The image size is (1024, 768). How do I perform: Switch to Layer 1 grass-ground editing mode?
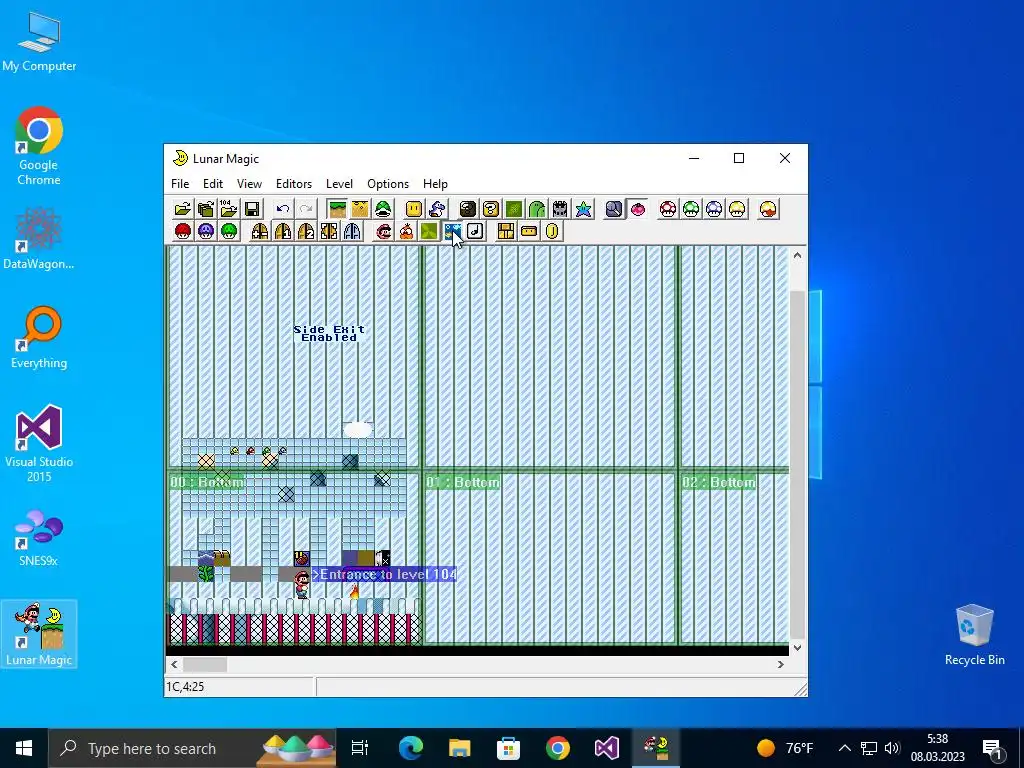(338, 209)
